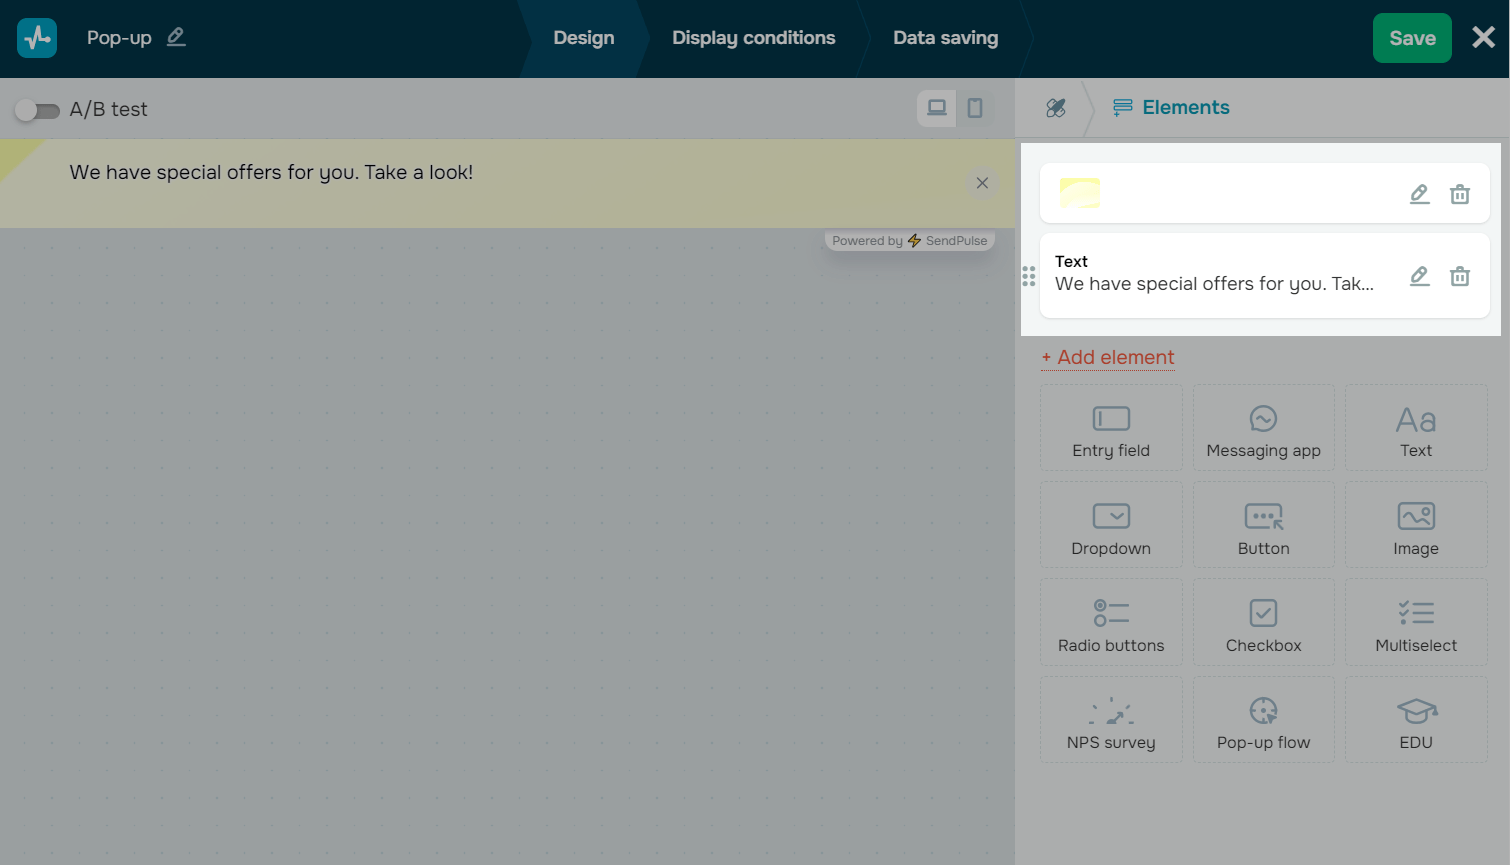The image size is (1510, 865).
Task: Edit the Text element
Action: [x=1419, y=276]
